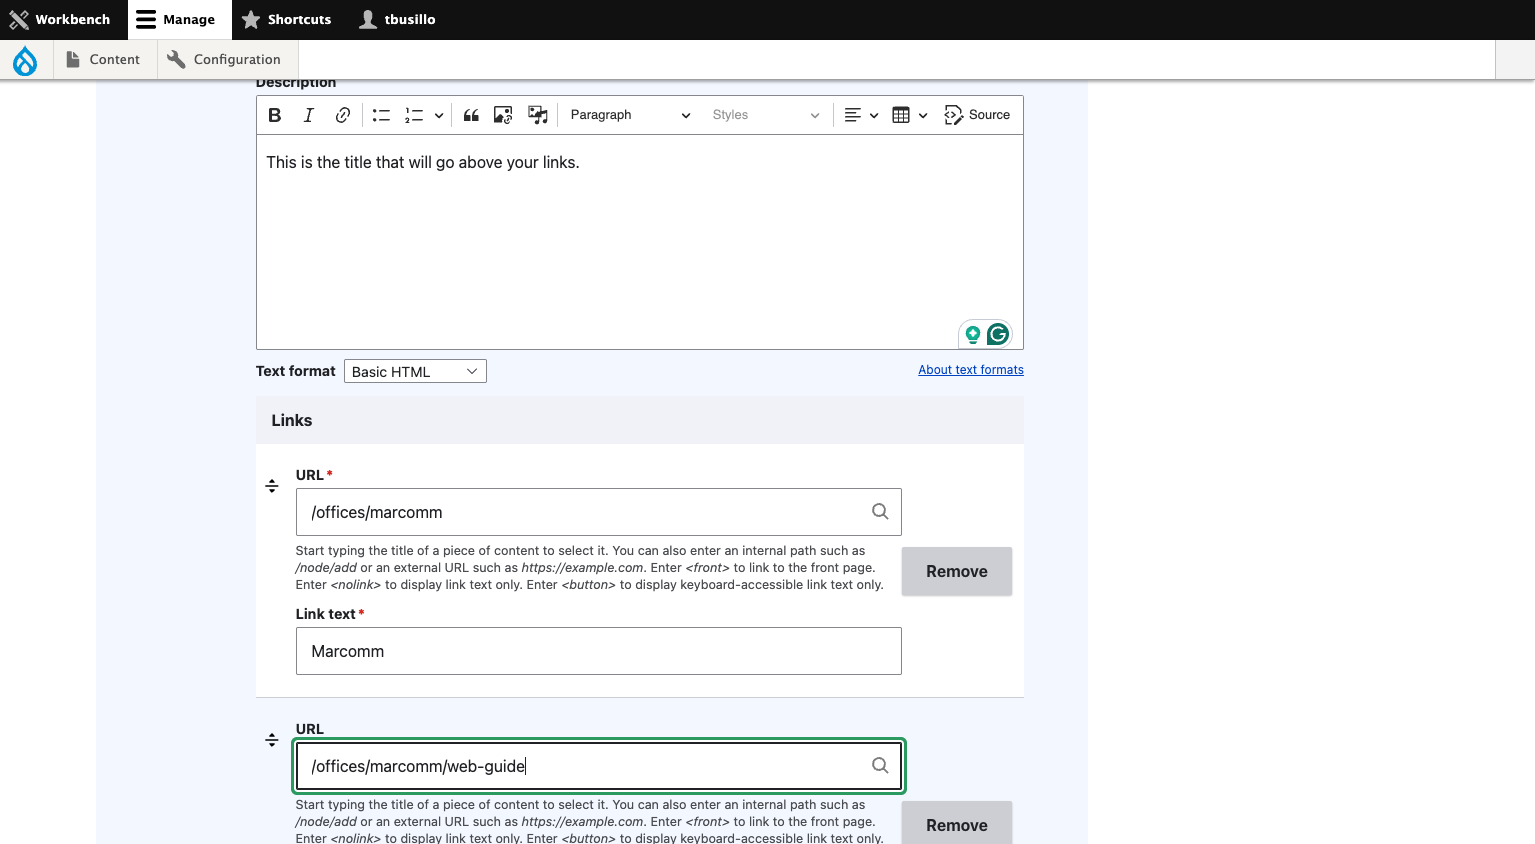Open the text alignment dropdown
1535x844 pixels.
pos(861,115)
